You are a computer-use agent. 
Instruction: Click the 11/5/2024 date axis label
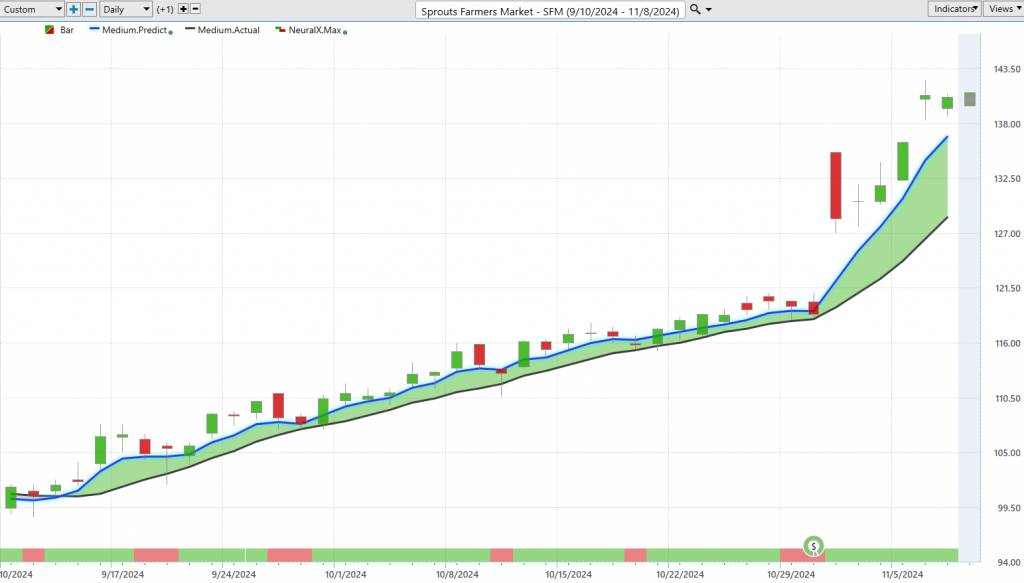coord(903,575)
